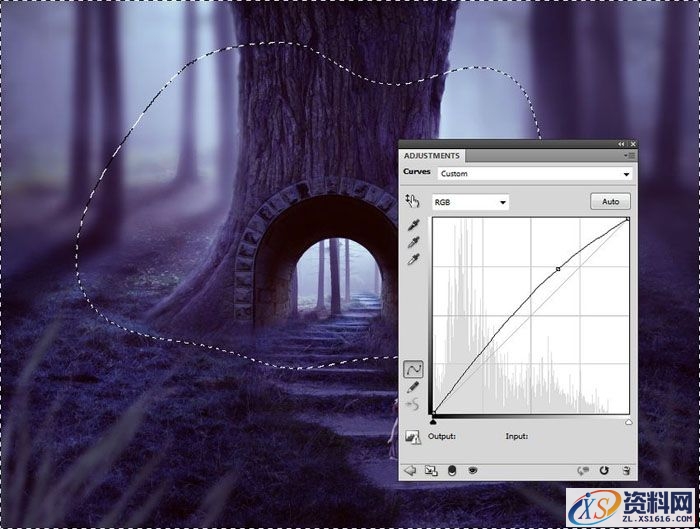Open the Curves preset dropdown showing Custom

click(x=535, y=174)
